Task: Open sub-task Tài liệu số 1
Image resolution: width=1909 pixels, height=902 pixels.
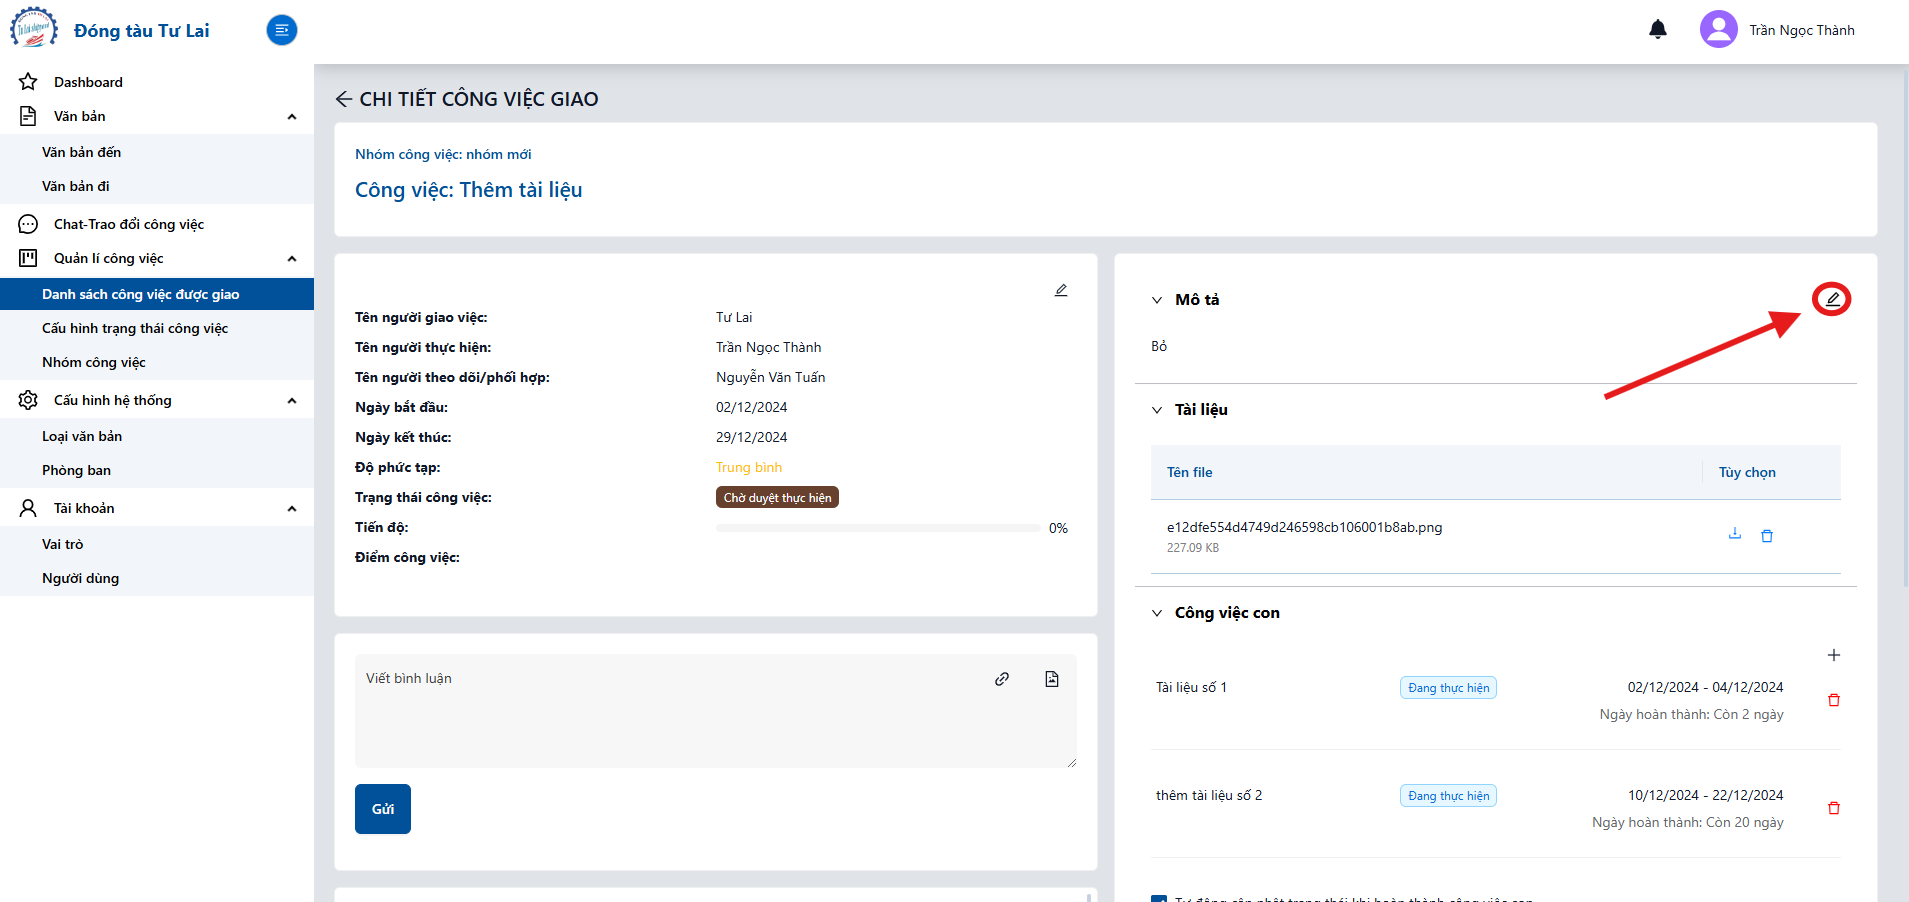Action: (x=1191, y=687)
